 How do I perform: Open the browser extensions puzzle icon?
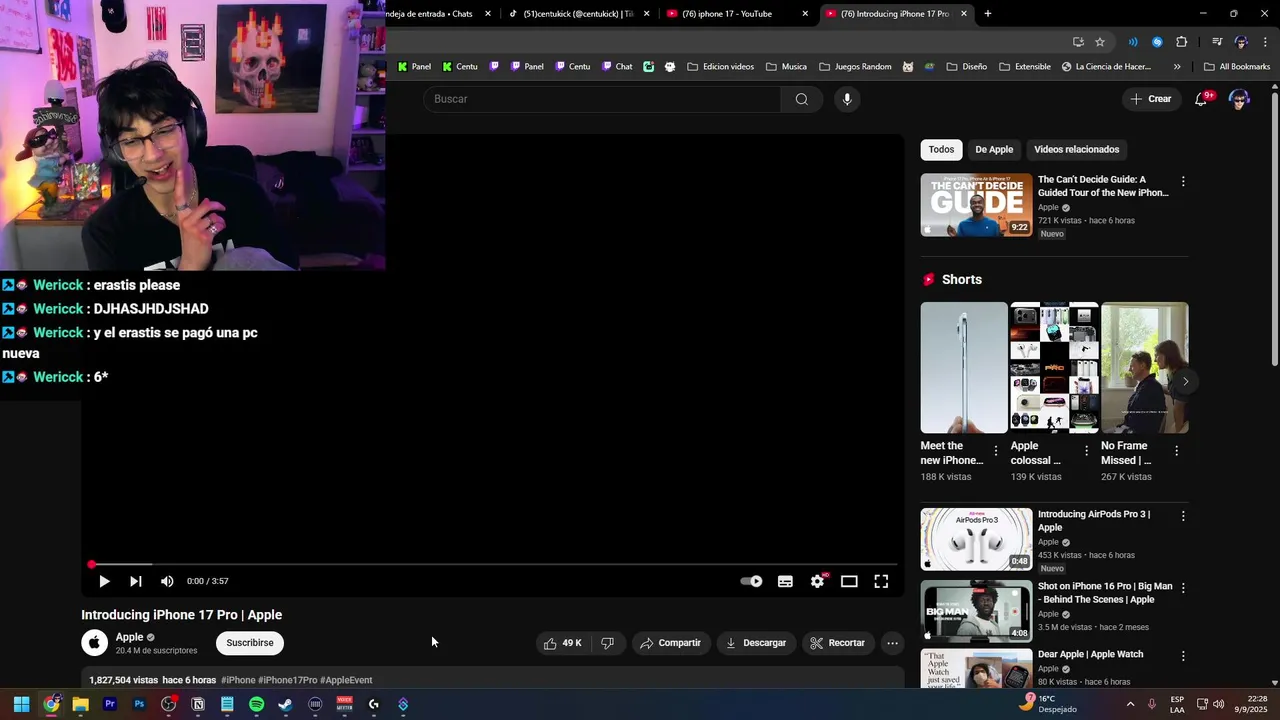(x=1181, y=42)
